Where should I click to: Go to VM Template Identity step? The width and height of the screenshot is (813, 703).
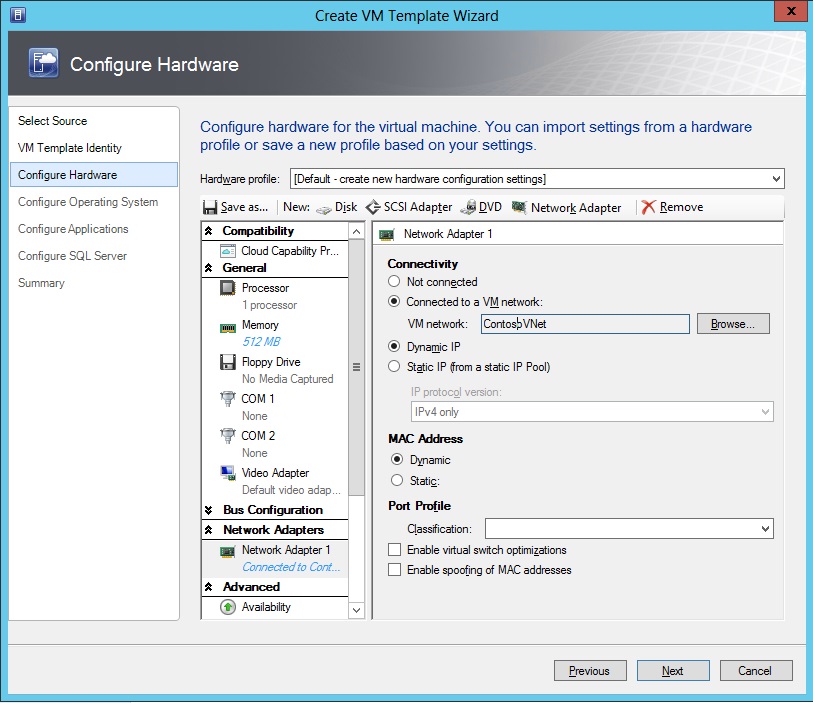(x=70, y=148)
